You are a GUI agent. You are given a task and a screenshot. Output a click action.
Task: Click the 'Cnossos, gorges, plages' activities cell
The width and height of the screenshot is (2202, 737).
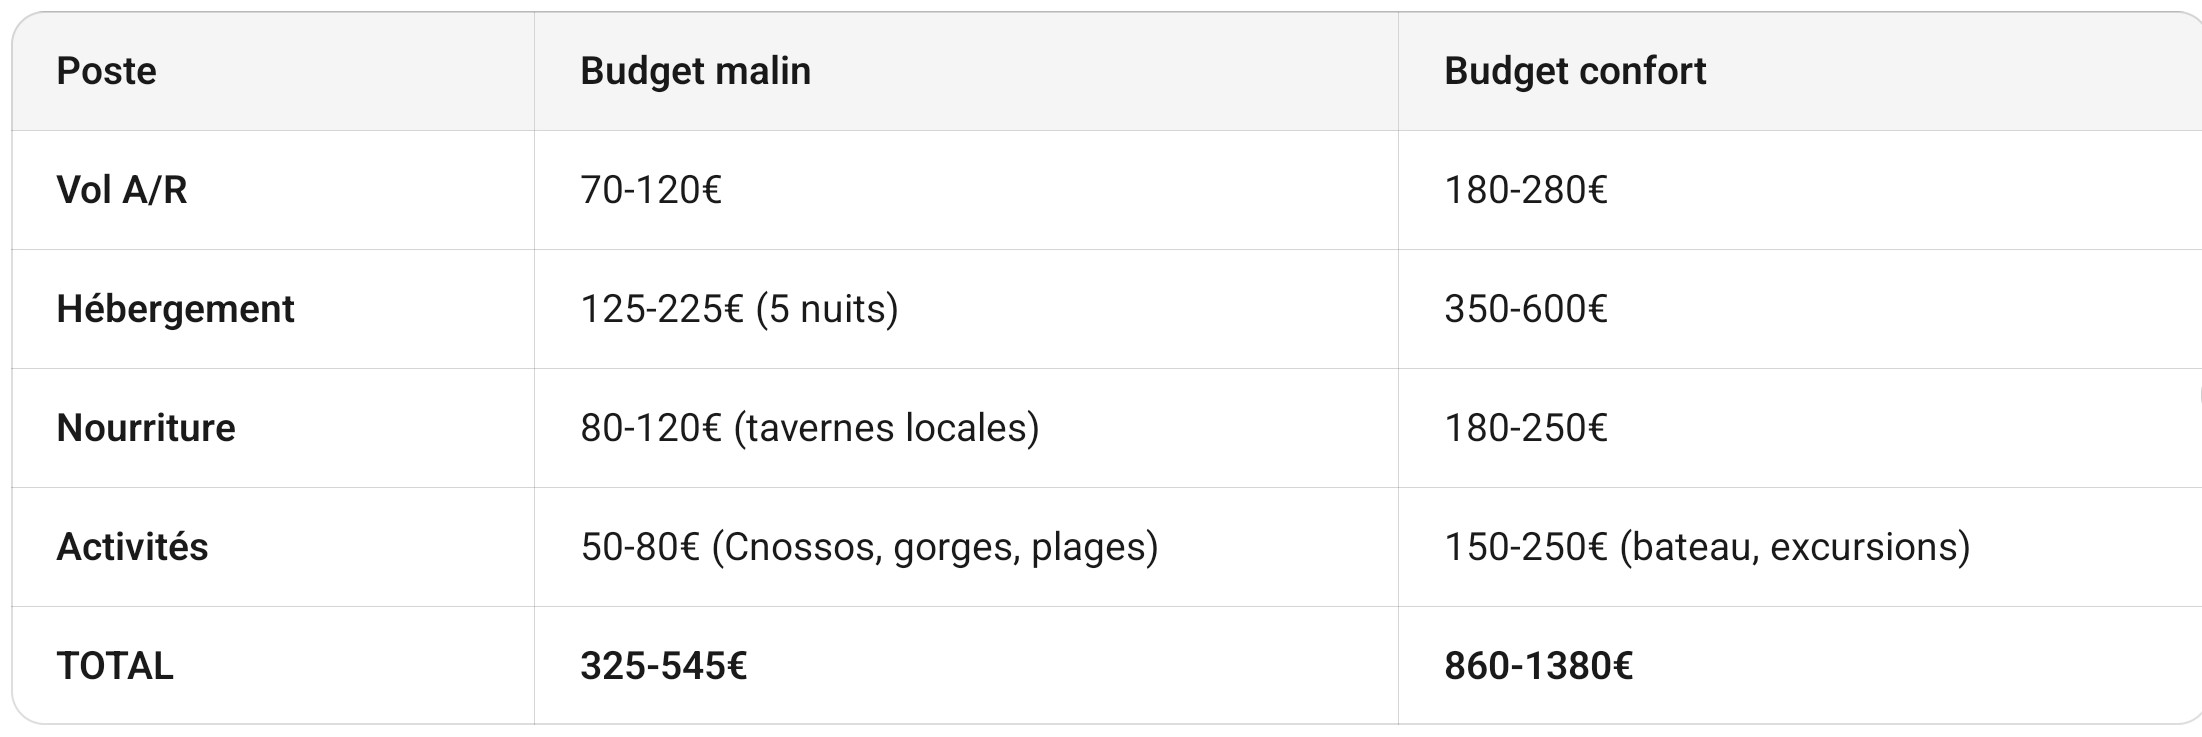pos(934,547)
